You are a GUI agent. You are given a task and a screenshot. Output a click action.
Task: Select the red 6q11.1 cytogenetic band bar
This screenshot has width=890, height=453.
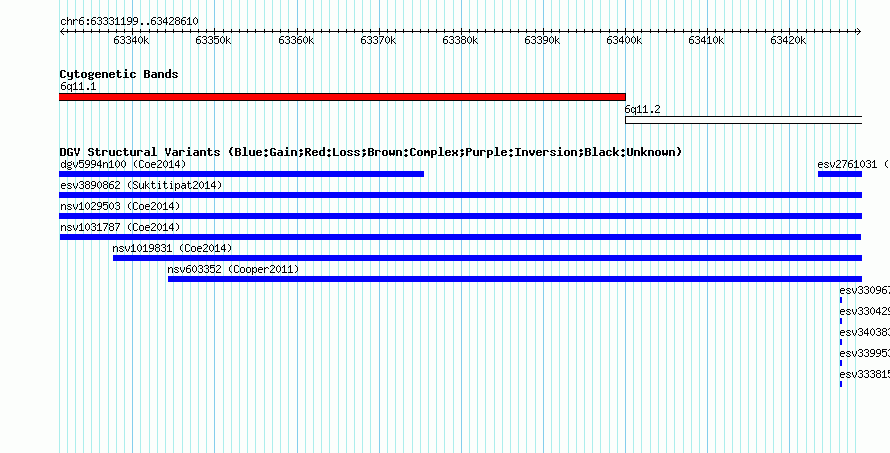(x=342, y=97)
